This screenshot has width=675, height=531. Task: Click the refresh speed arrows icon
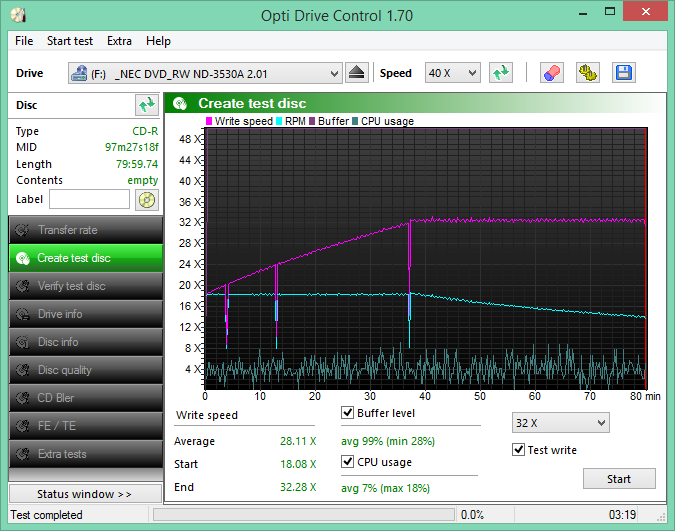pos(501,73)
